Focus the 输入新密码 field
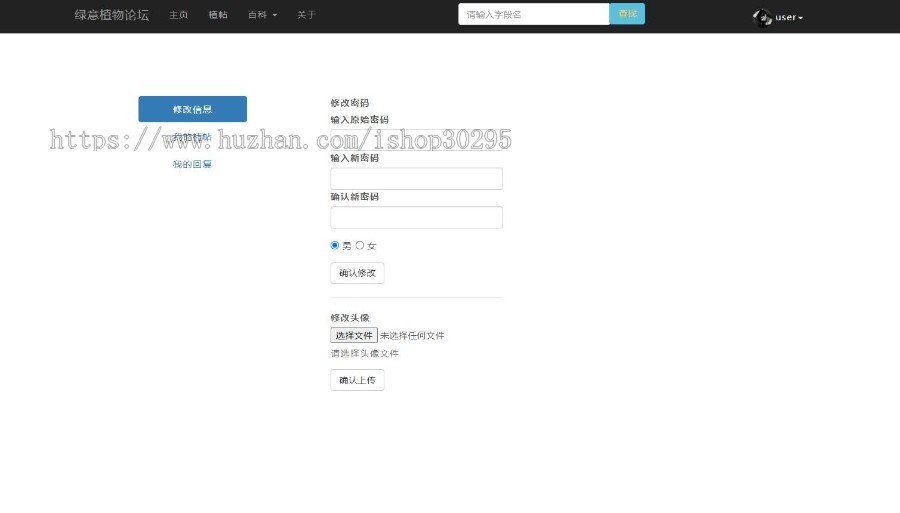 coord(416,178)
